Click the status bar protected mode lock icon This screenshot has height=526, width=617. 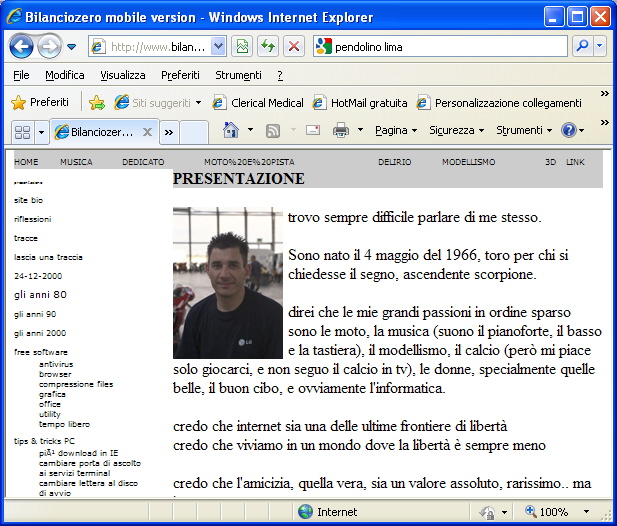[488, 512]
